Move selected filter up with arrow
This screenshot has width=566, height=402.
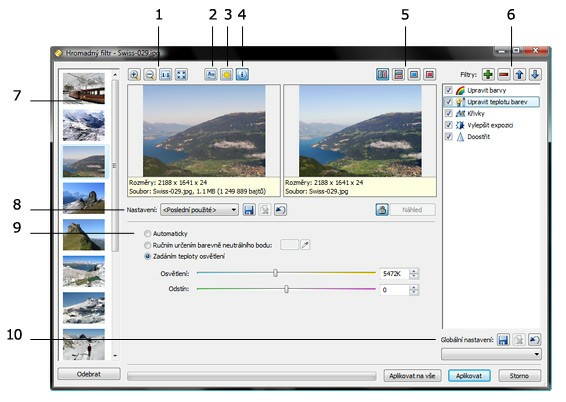(x=519, y=75)
